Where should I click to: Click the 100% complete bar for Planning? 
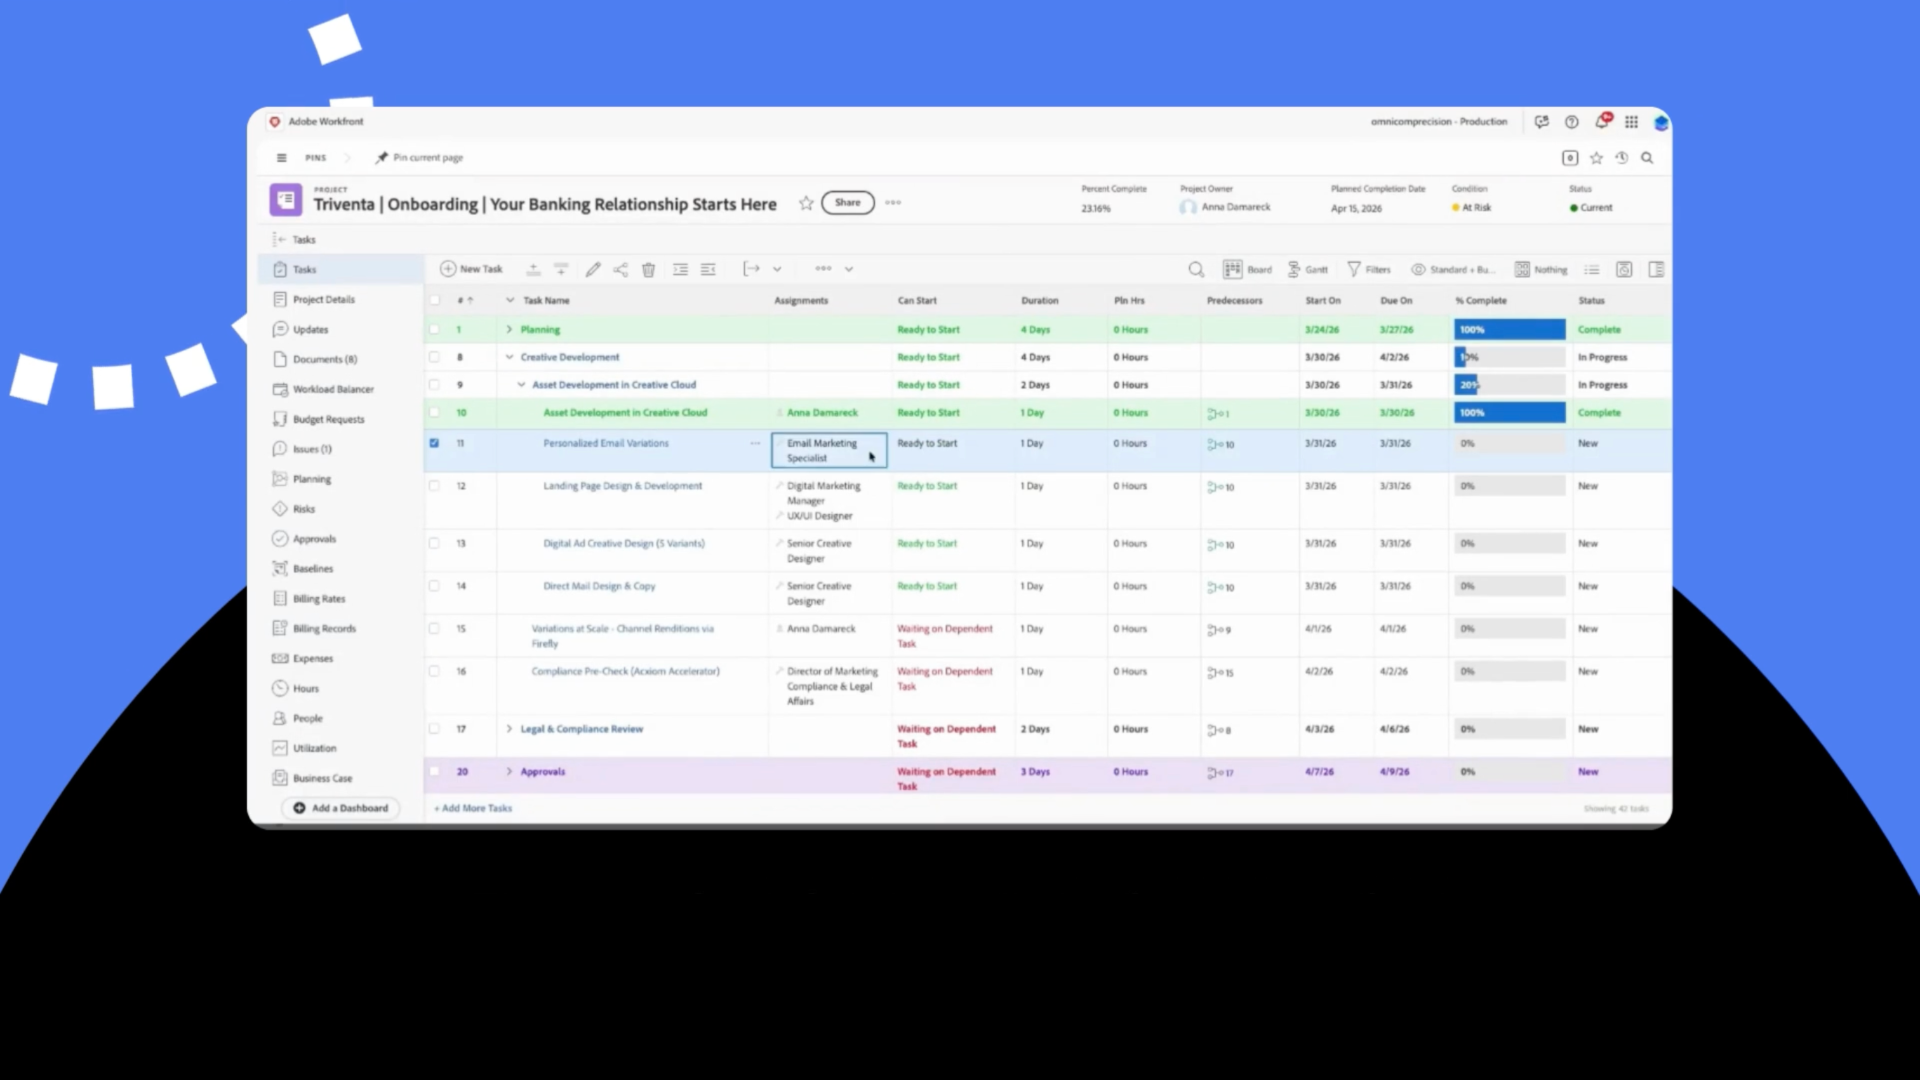1509,329
